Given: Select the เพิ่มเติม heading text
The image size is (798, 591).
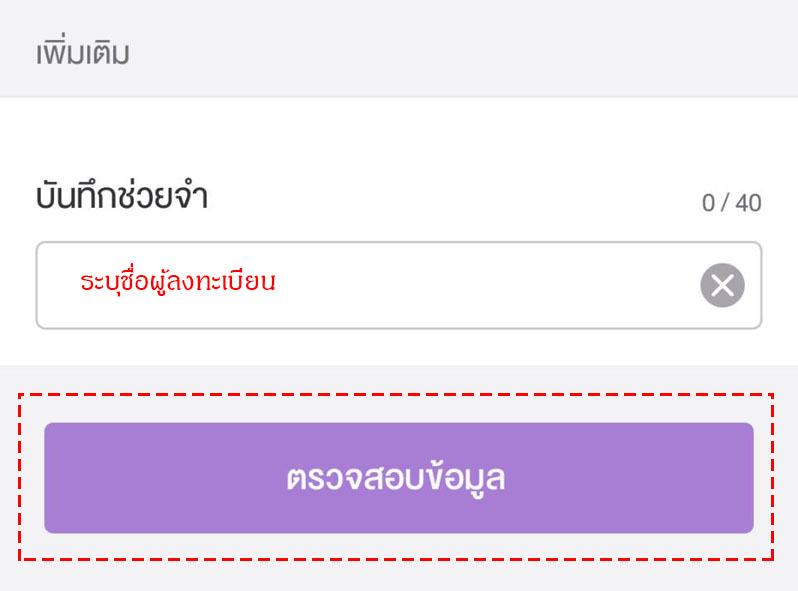Looking at the screenshot, I should point(83,52).
